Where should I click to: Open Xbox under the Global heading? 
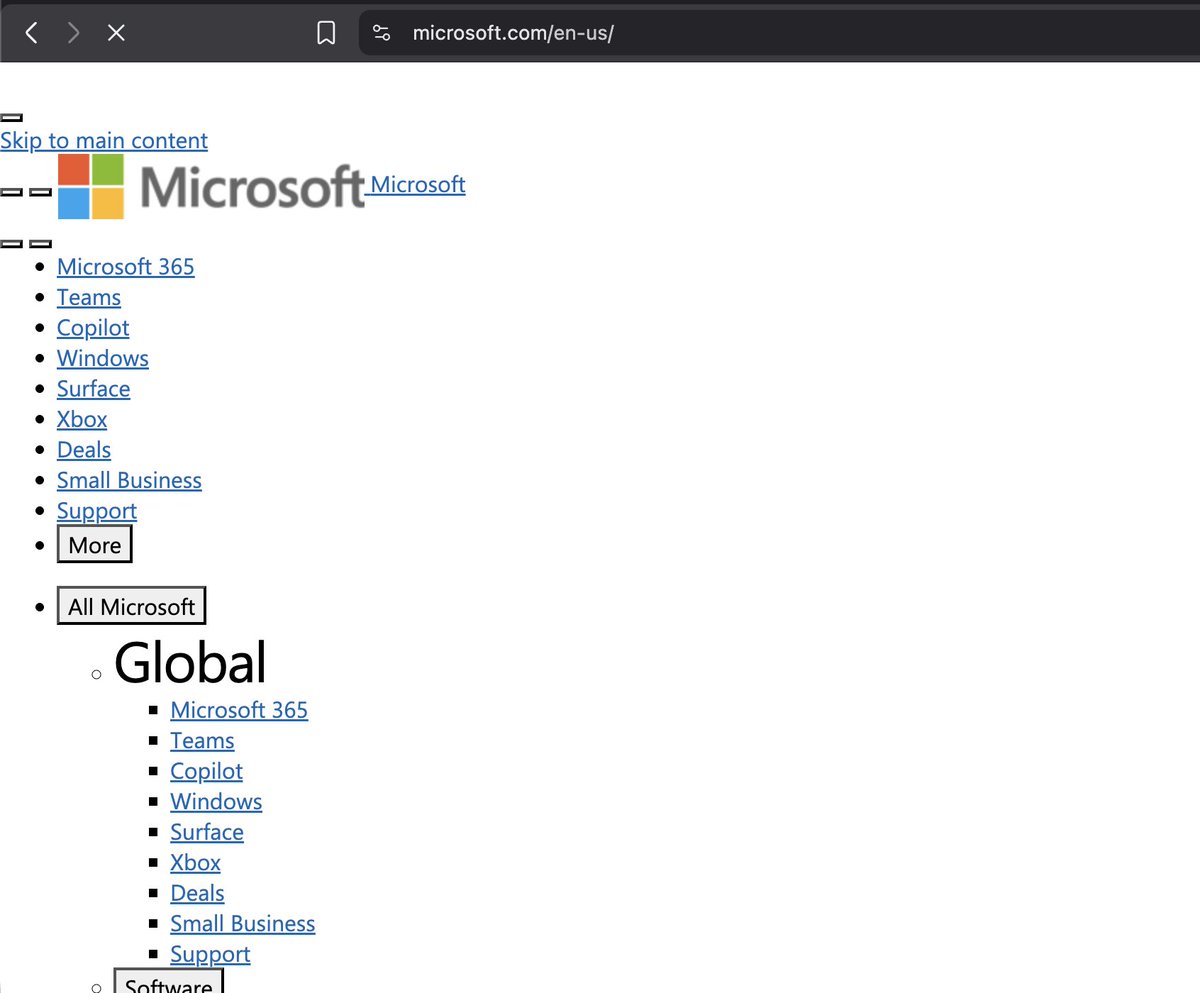tap(195, 862)
